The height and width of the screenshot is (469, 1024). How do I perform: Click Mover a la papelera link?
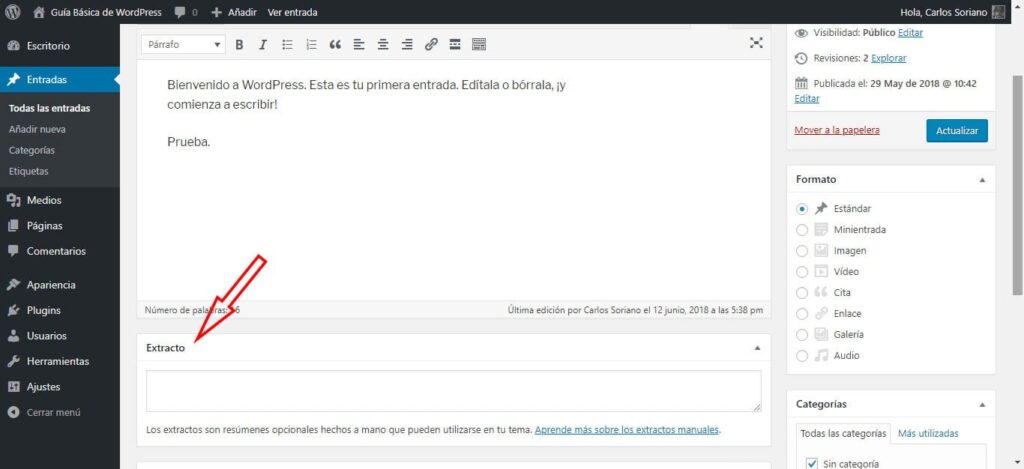point(837,130)
